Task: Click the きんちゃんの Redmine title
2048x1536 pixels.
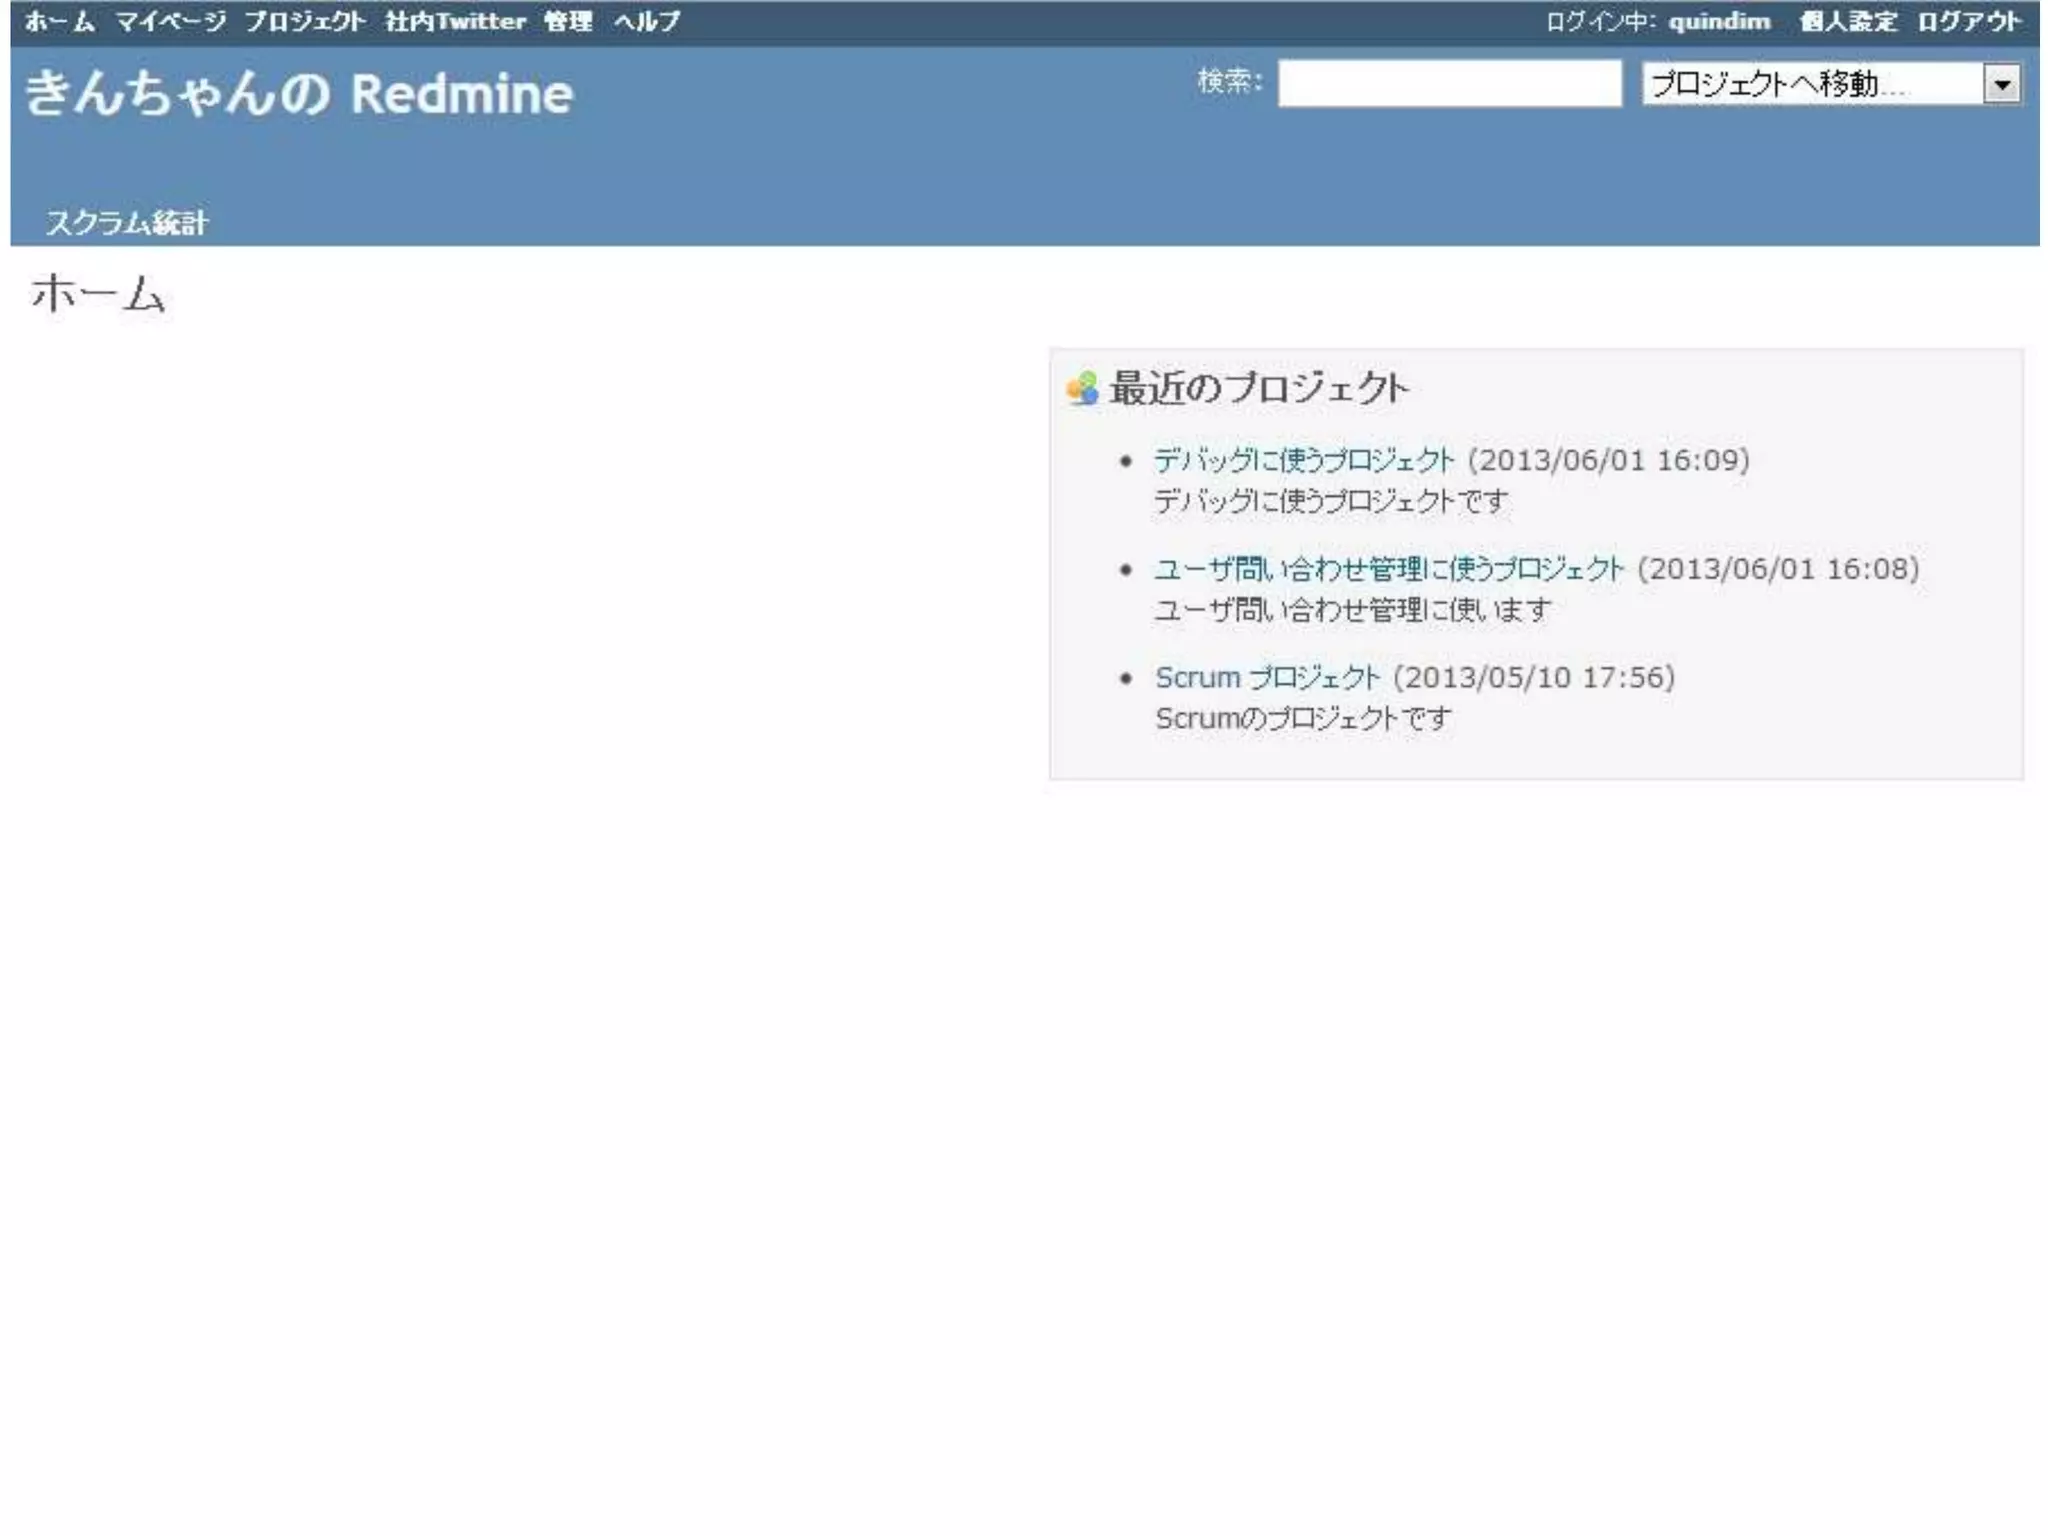Action: tap(299, 94)
